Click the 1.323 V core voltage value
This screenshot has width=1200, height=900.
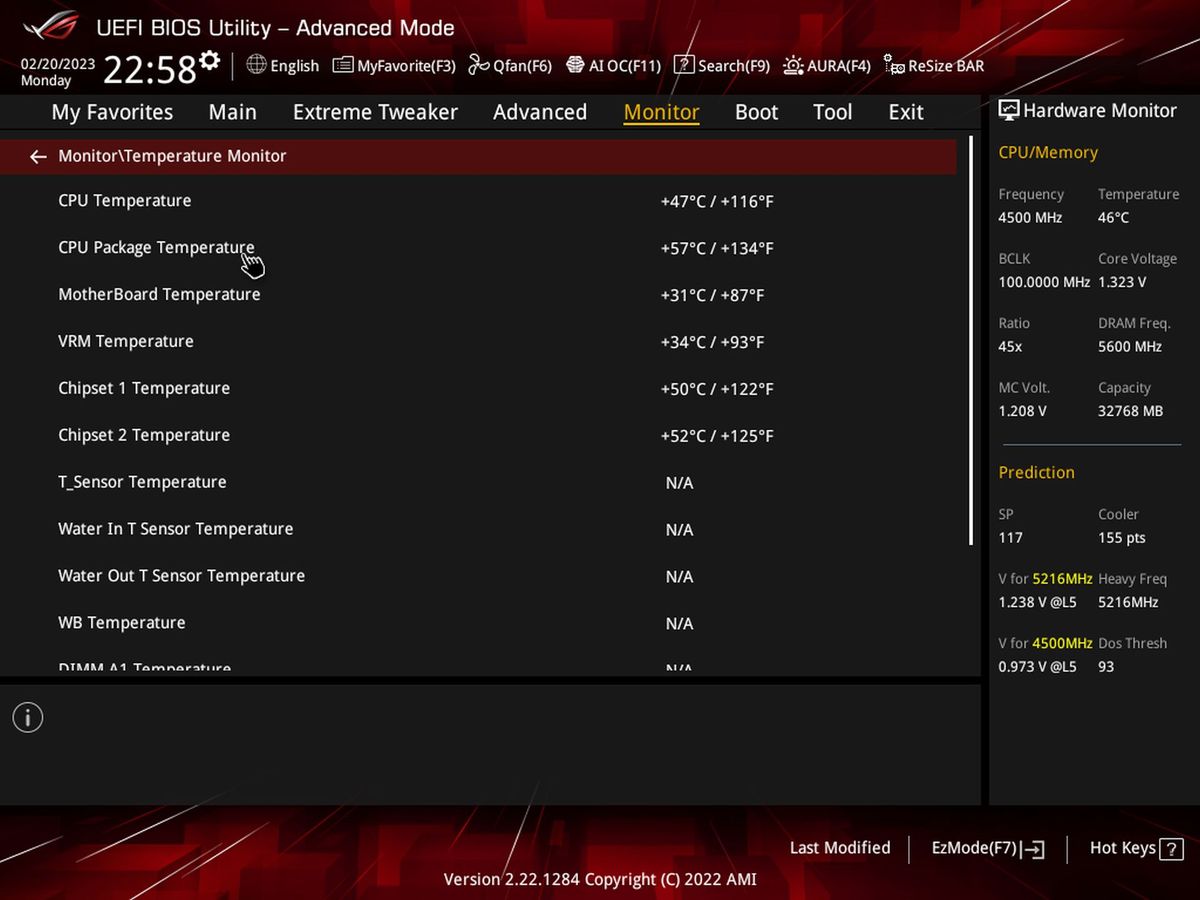point(1122,283)
